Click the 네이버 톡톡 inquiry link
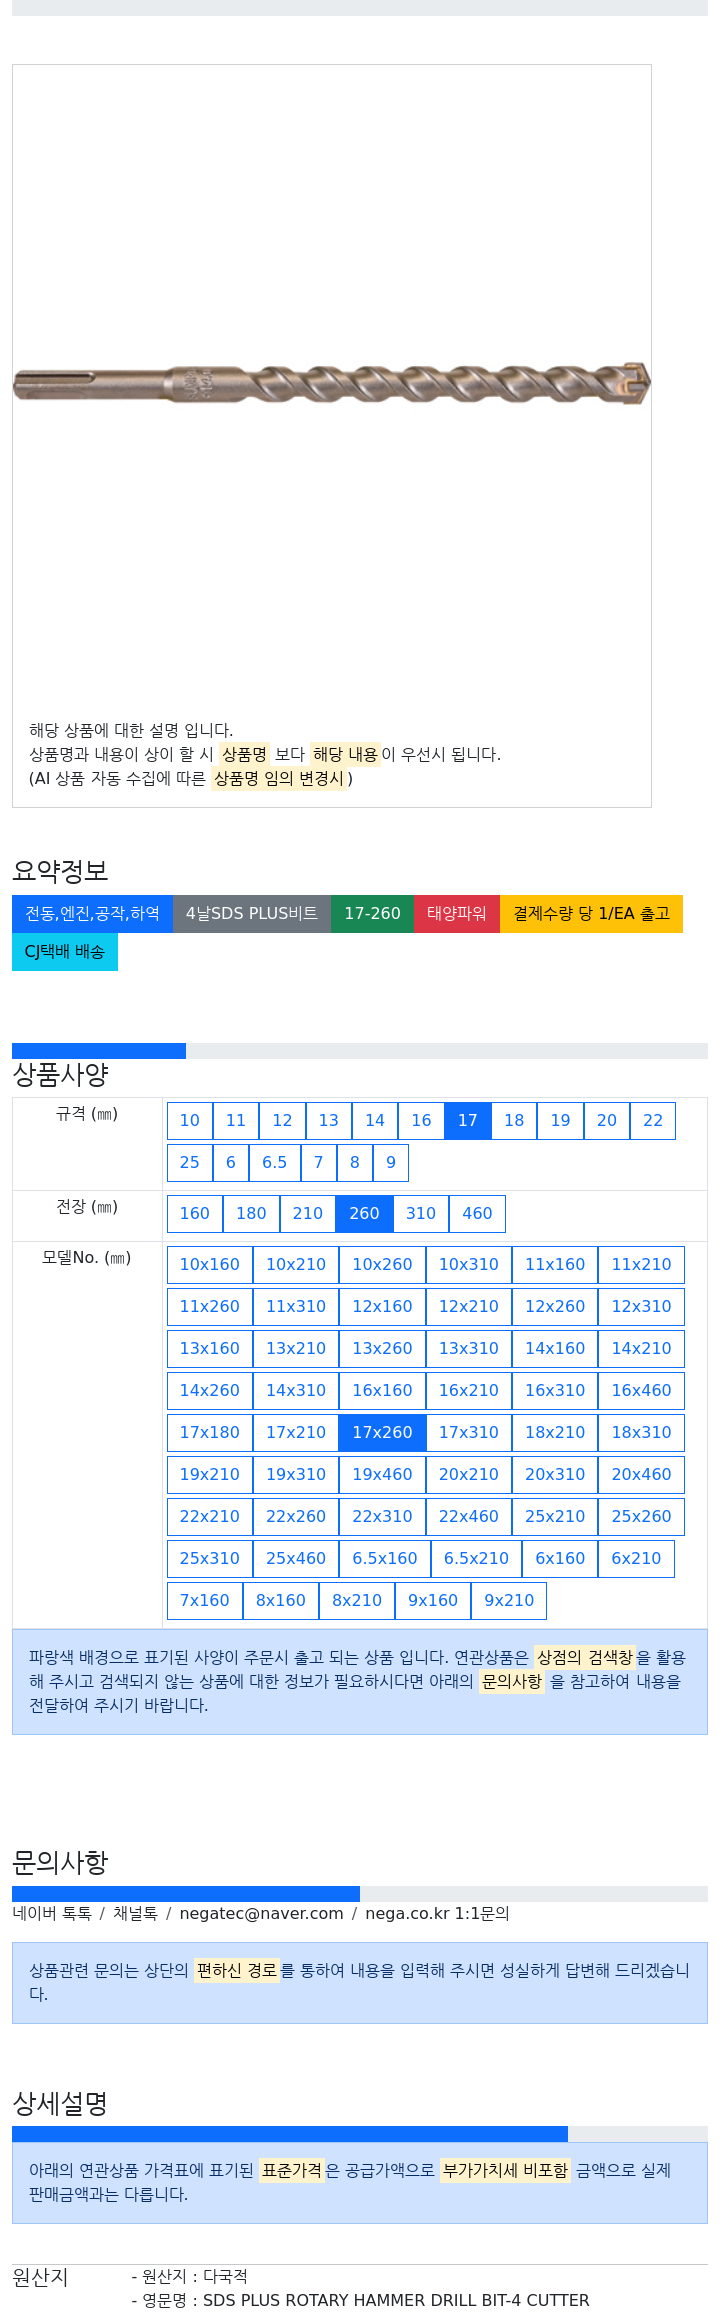 coord(52,1914)
